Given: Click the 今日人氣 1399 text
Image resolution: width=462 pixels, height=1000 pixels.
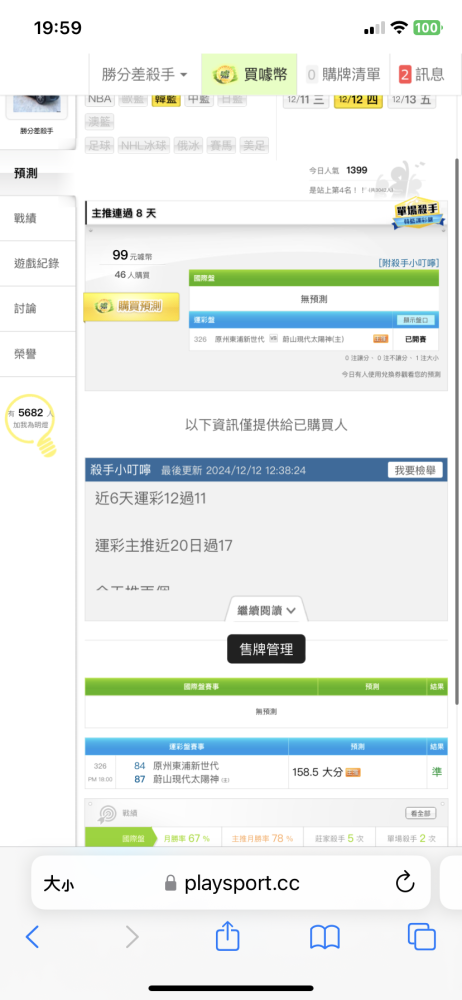Looking at the screenshot, I should click(338, 170).
